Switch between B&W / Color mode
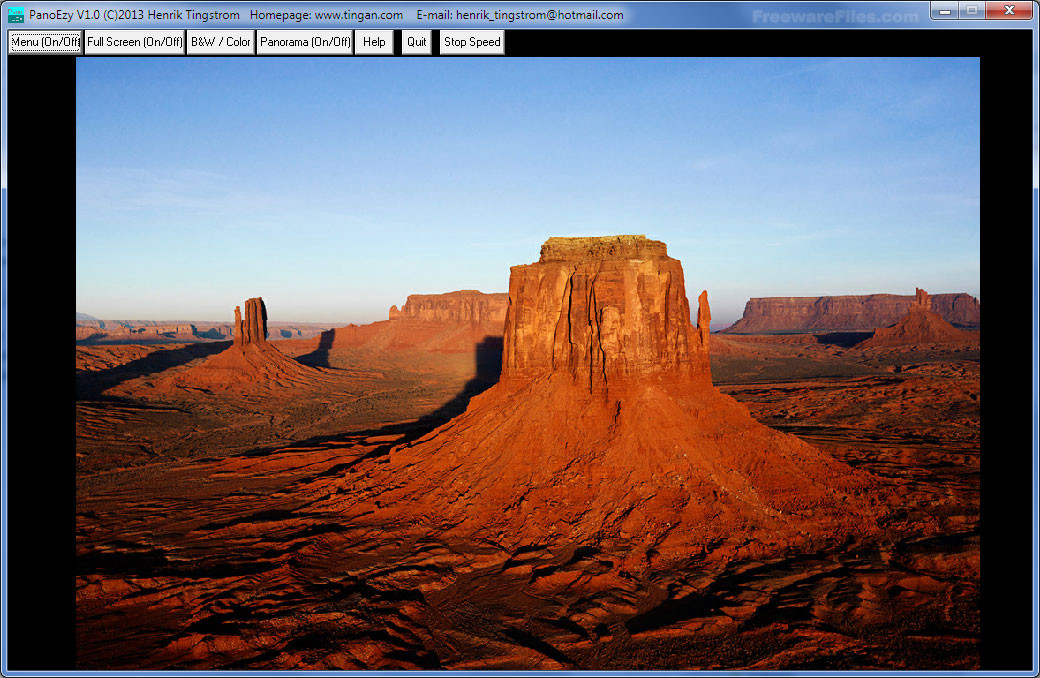The image size is (1040, 678). [x=221, y=42]
